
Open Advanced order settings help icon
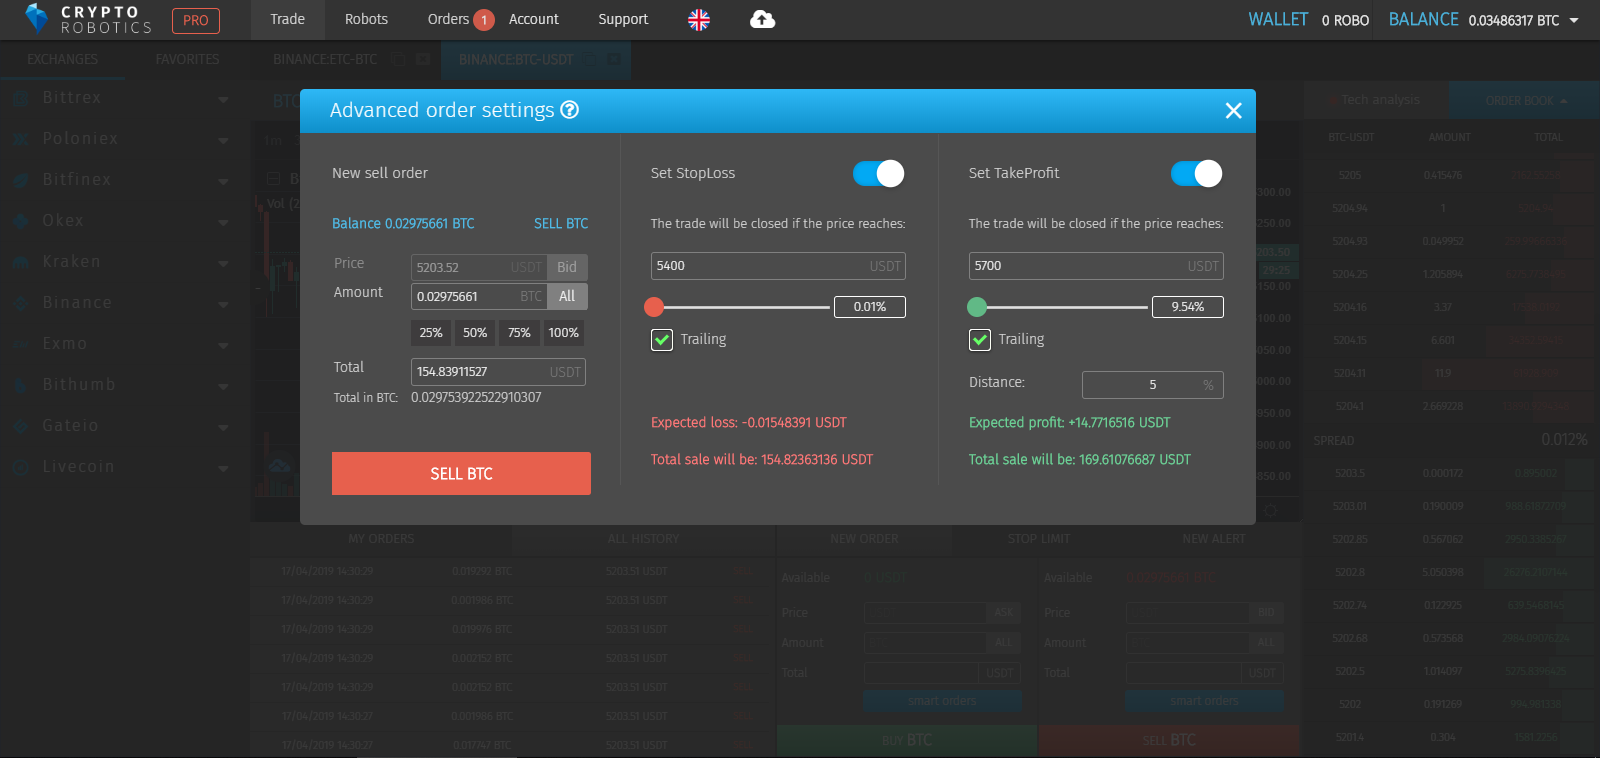click(x=569, y=110)
